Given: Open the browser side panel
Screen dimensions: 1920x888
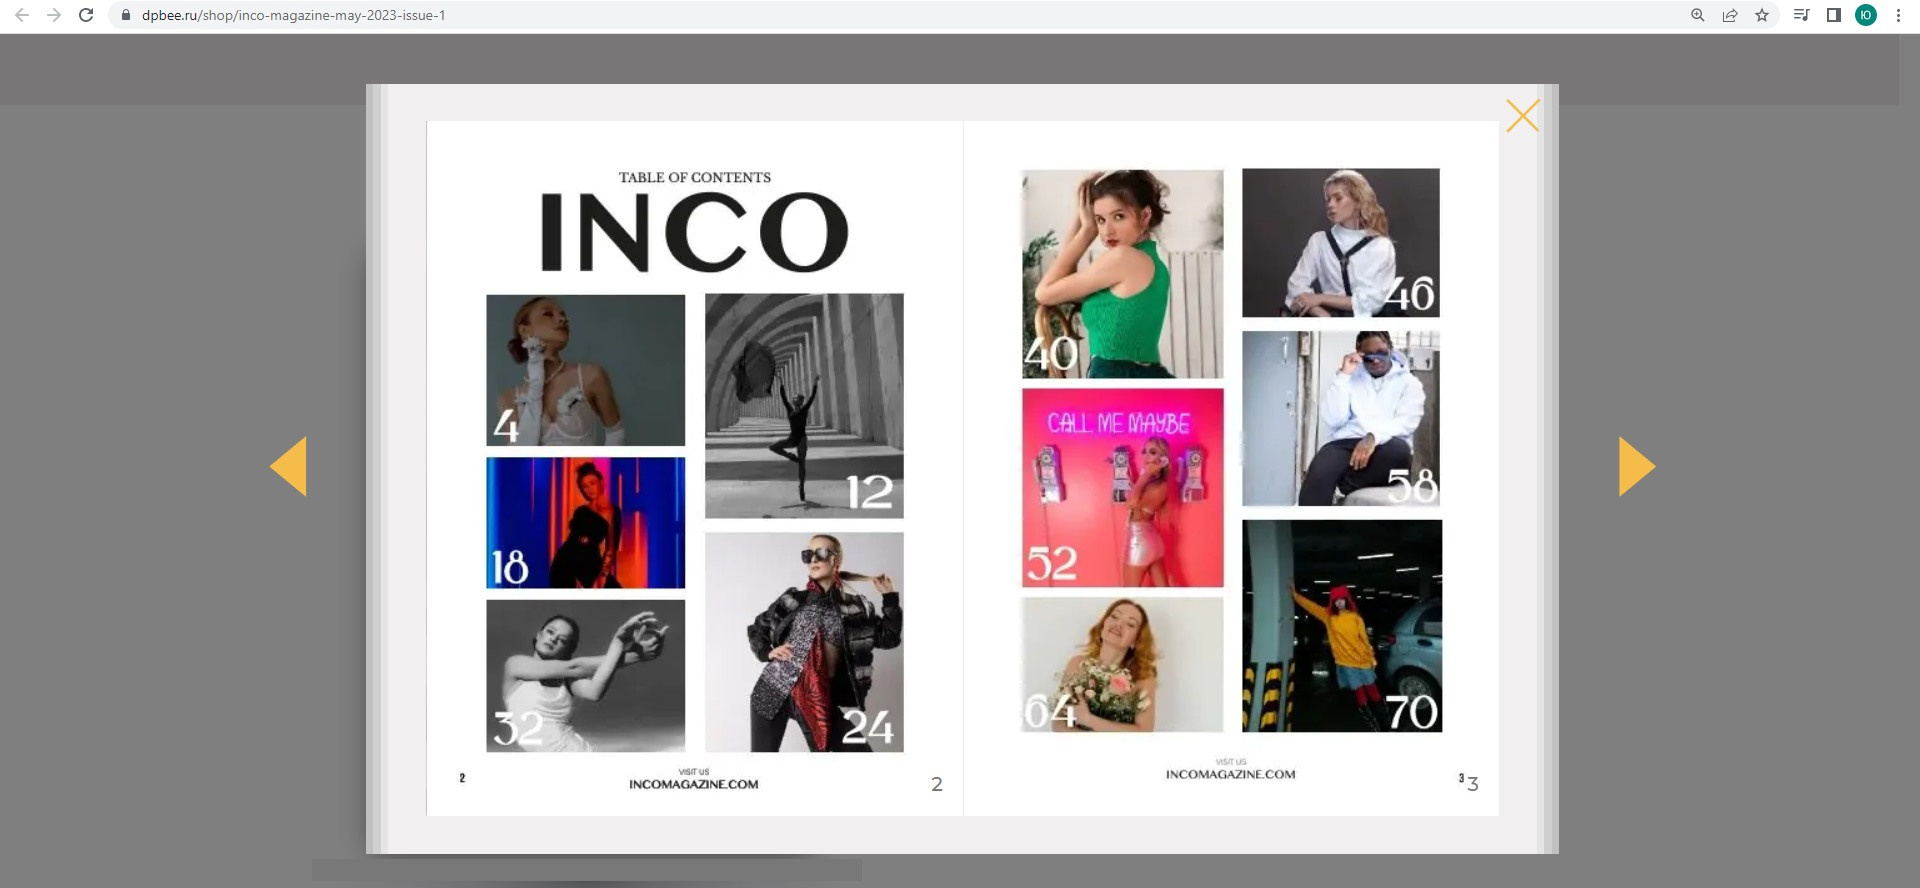Looking at the screenshot, I should coord(1834,15).
